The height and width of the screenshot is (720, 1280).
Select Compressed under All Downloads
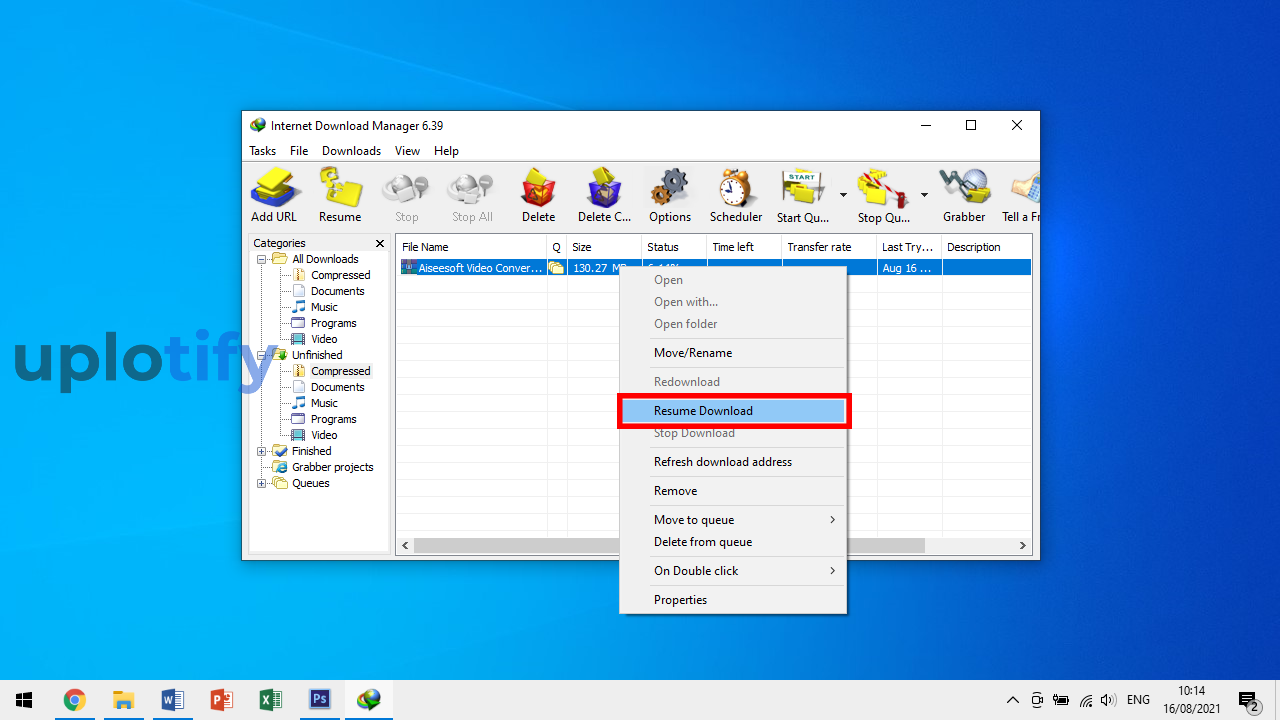click(340, 275)
